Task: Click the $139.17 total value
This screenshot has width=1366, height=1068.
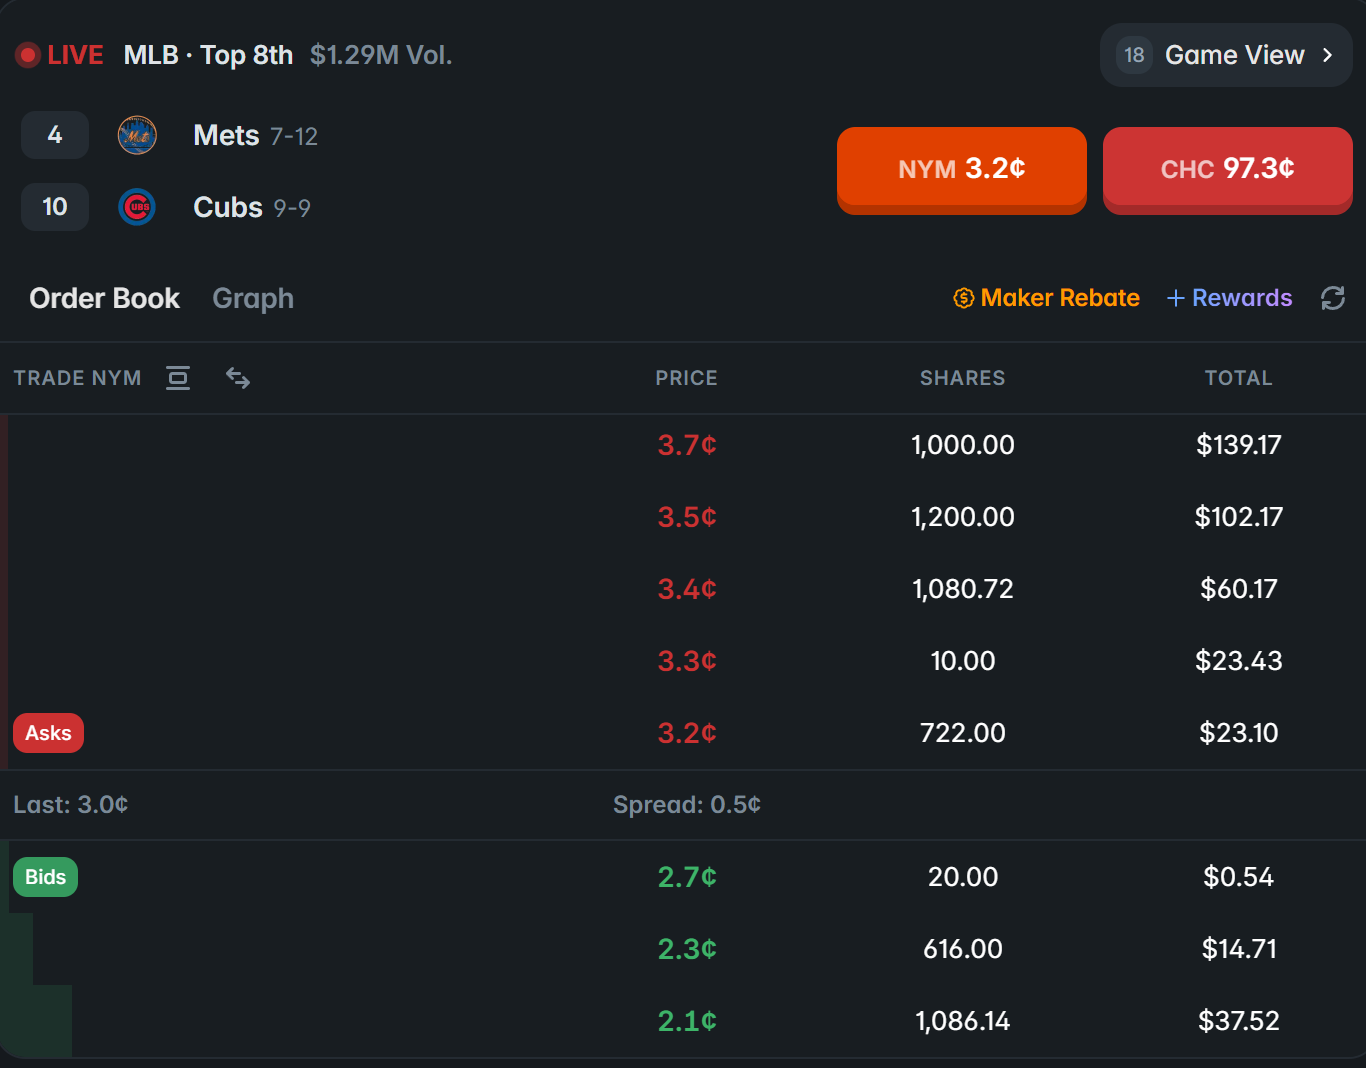Action: coord(1239,445)
